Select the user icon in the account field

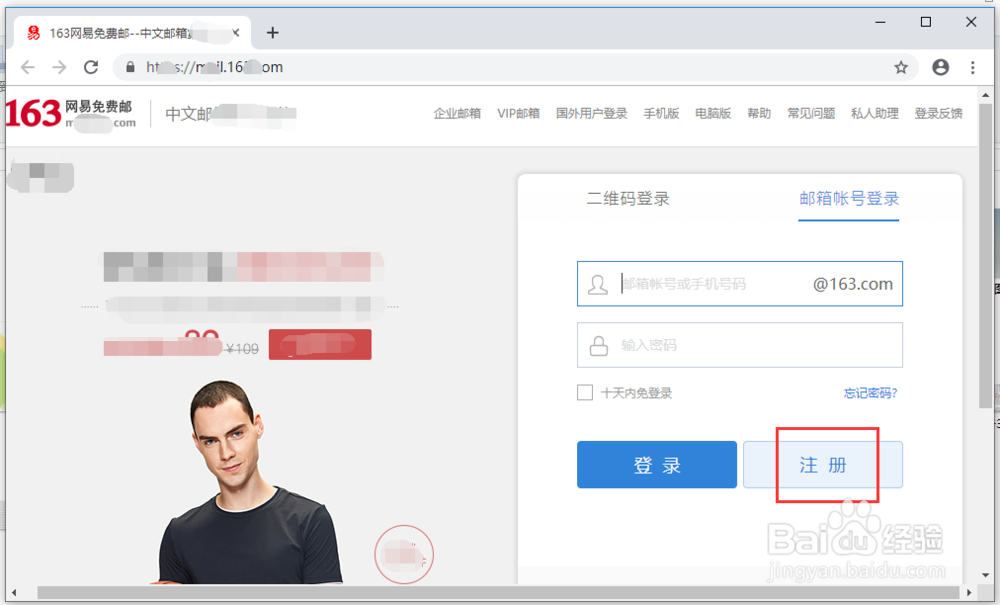596,283
